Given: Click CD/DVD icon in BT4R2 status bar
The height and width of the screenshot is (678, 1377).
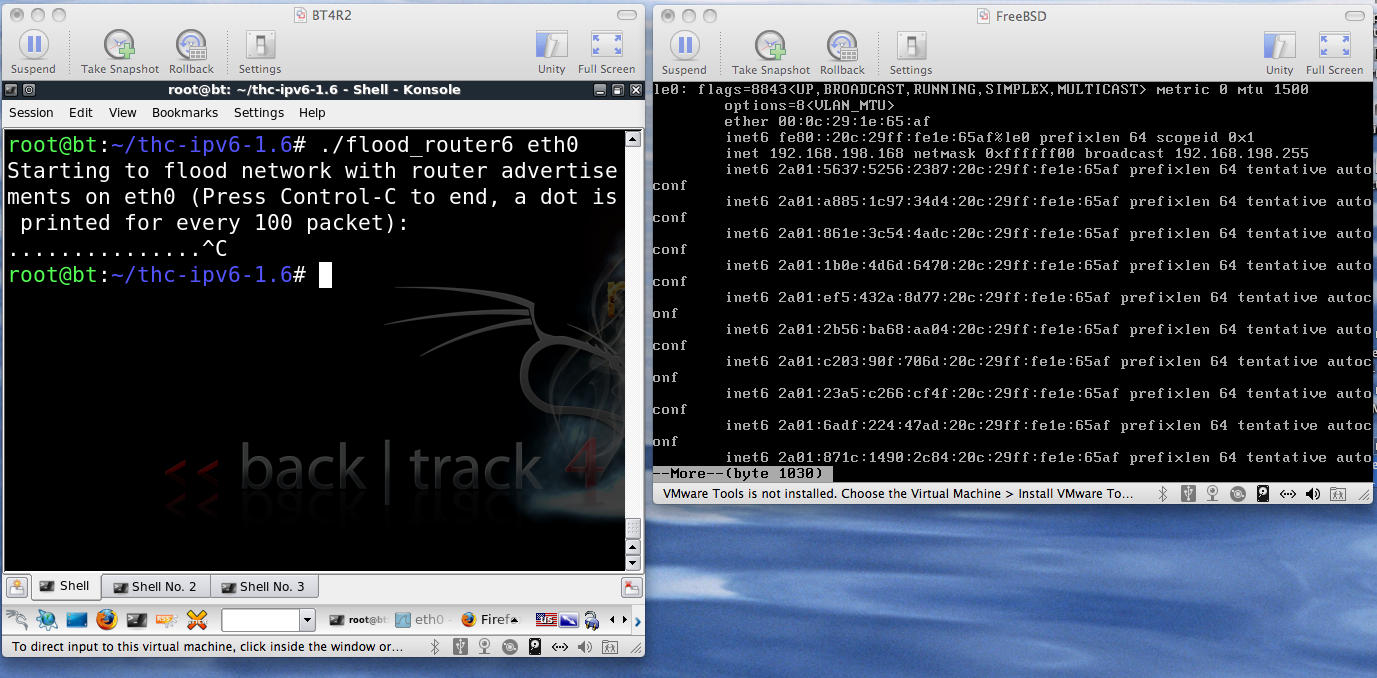Looking at the screenshot, I should pyautogui.click(x=509, y=647).
